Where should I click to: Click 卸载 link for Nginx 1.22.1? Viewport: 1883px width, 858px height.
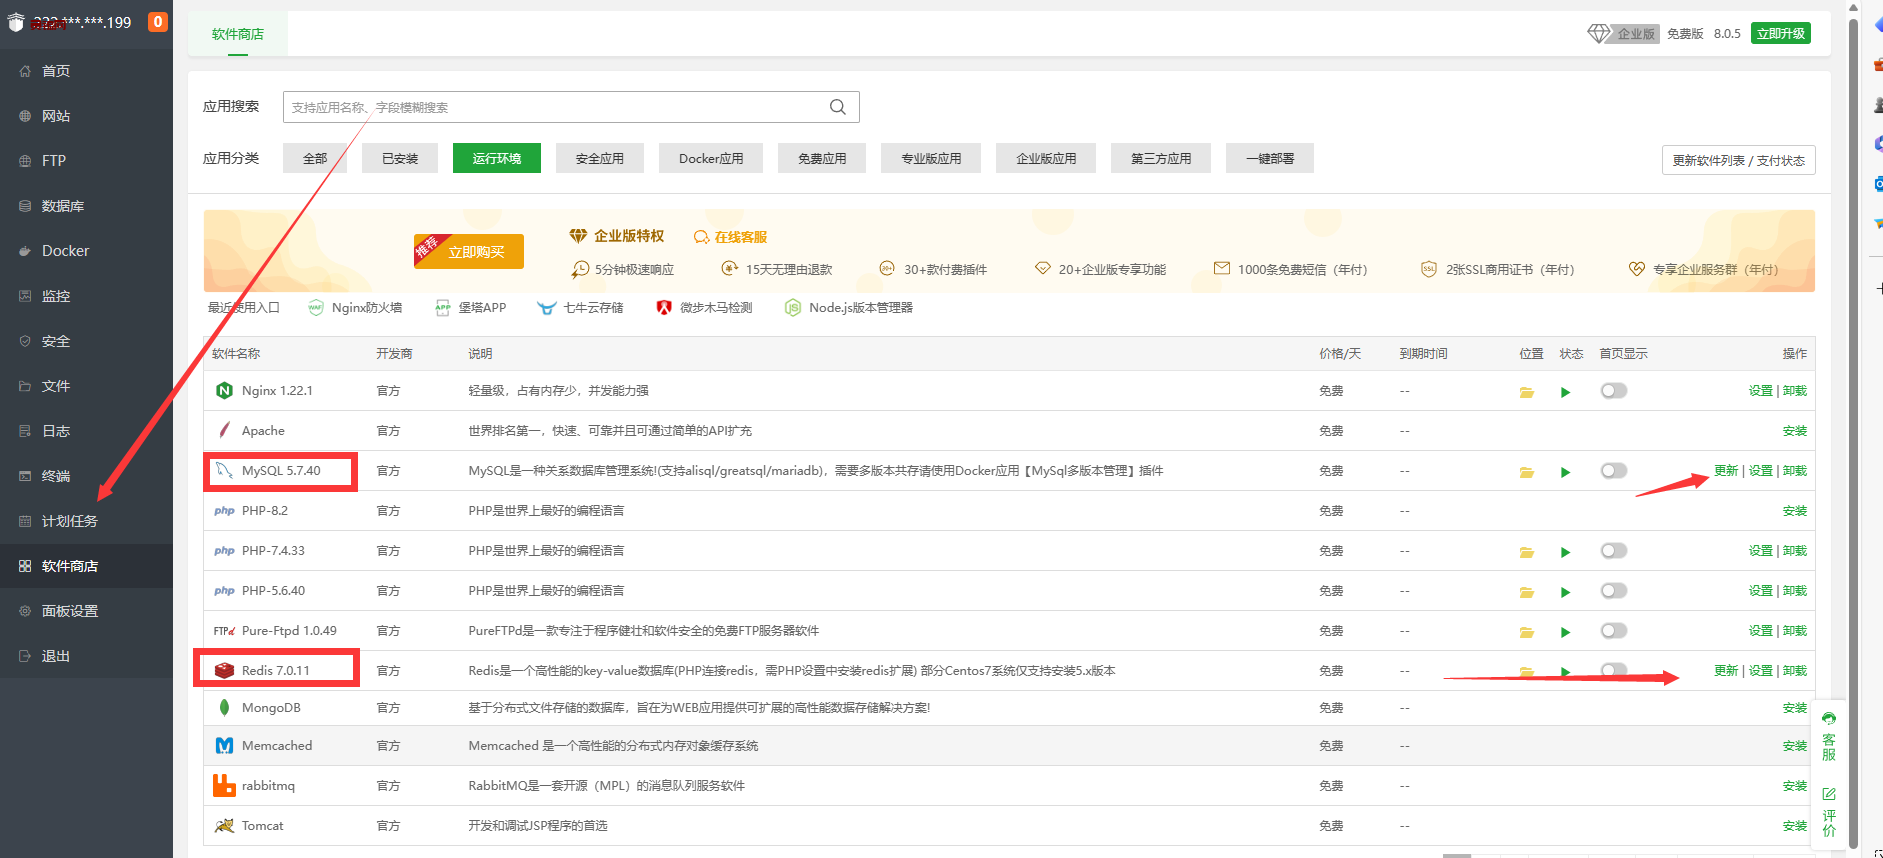pos(1794,391)
